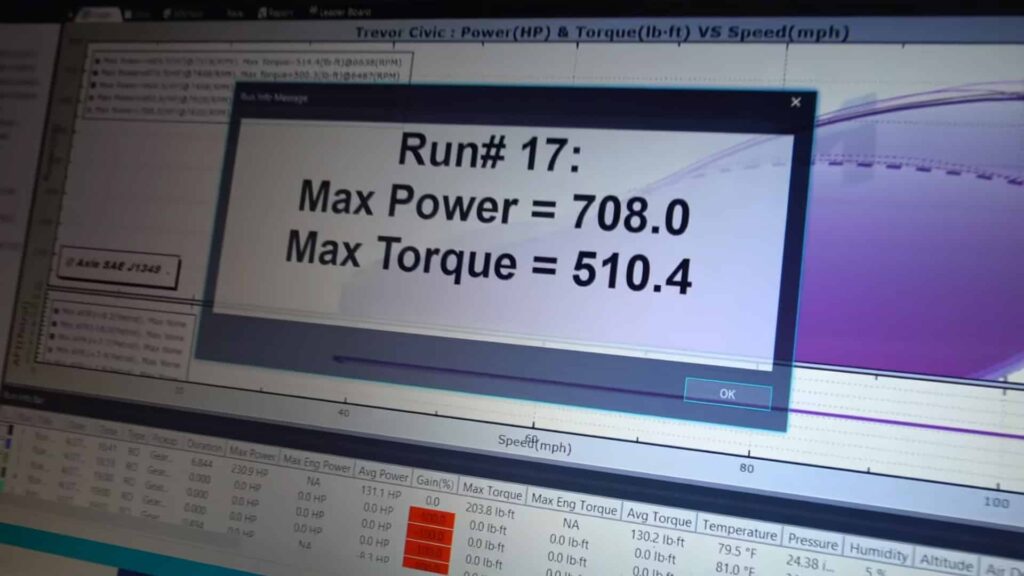Click the Max Power column header
Screen dimensions: 1024x576
(x=252, y=453)
